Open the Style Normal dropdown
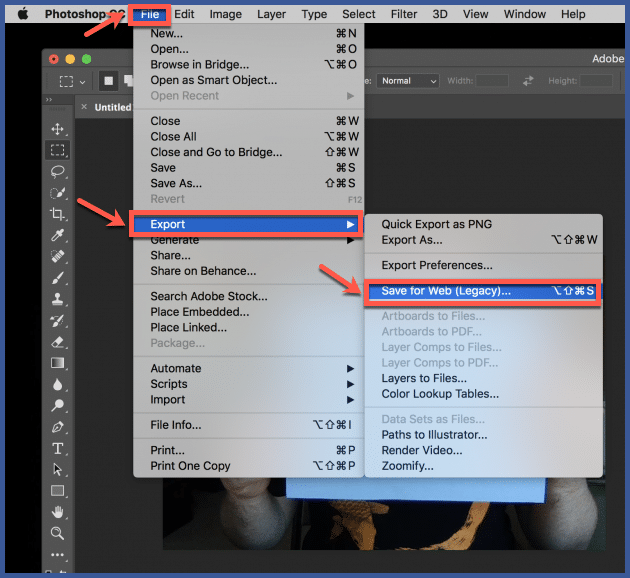 coord(408,81)
